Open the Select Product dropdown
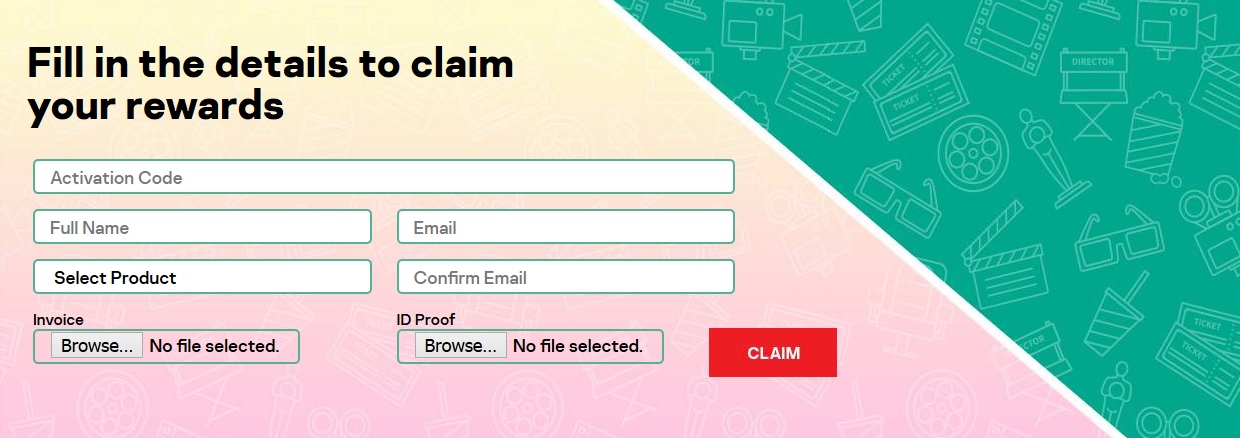The height and width of the screenshot is (438, 1240). 202,277
